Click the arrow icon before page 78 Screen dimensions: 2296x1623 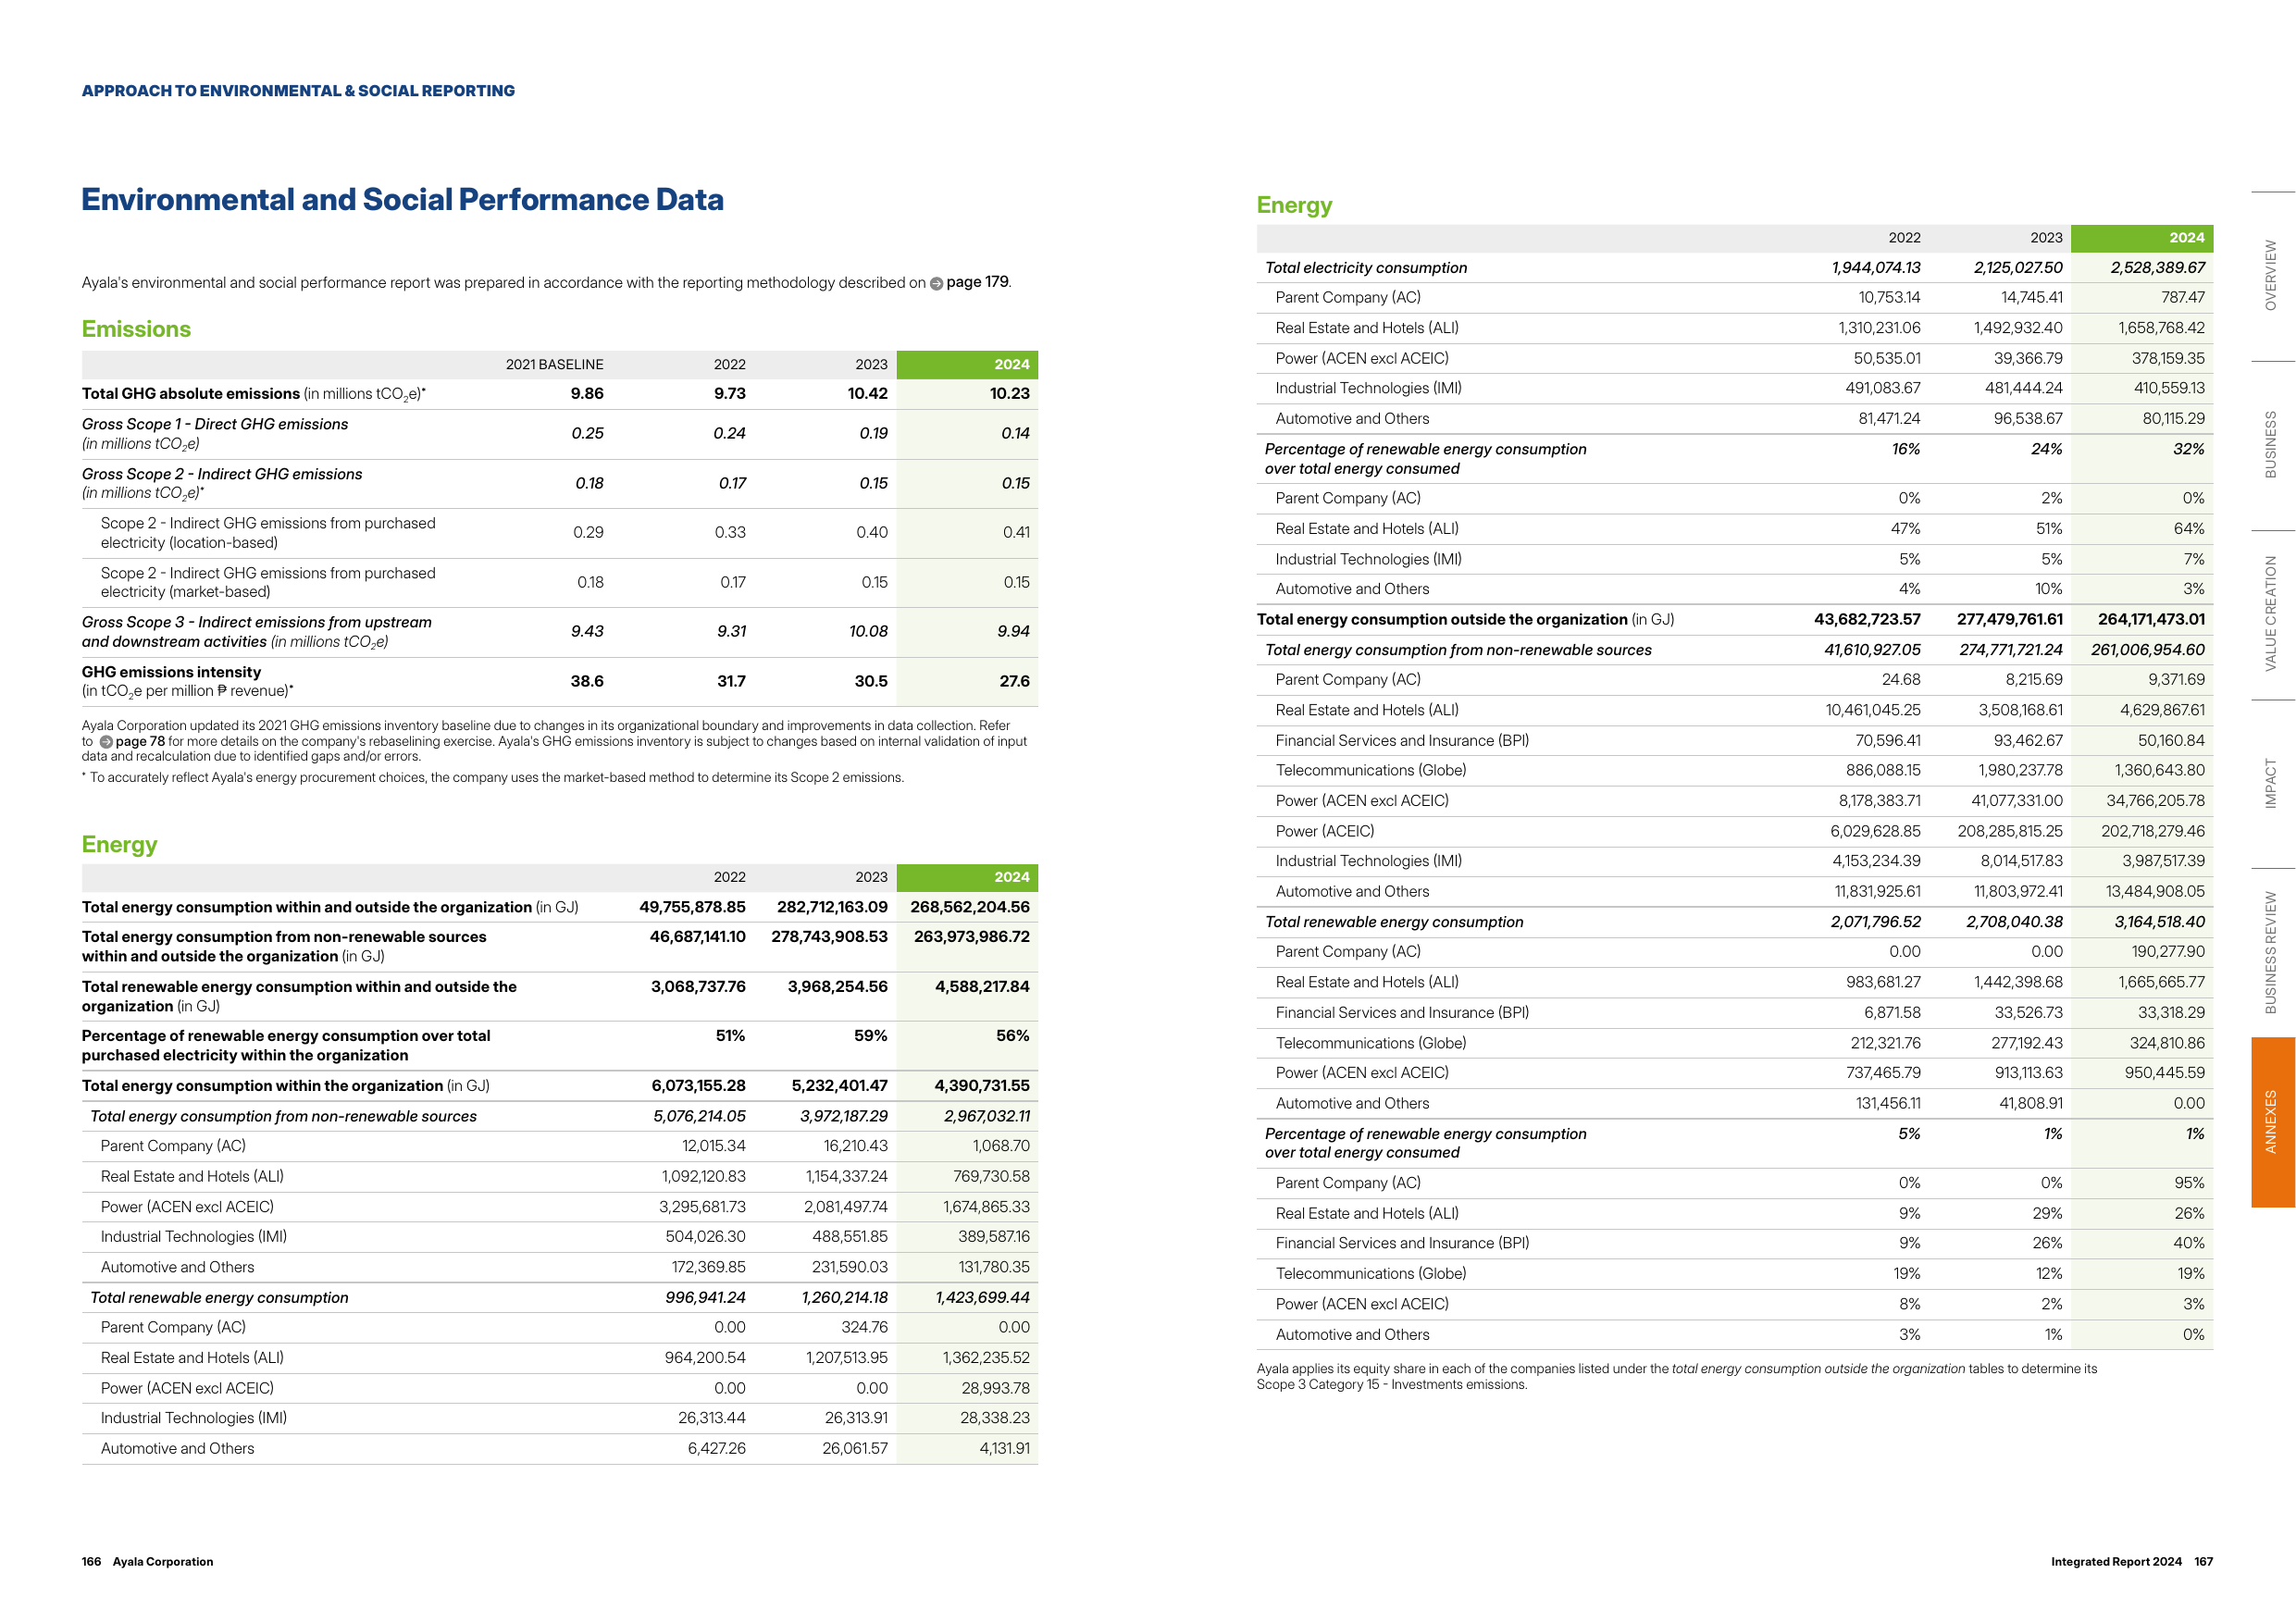tap(106, 742)
